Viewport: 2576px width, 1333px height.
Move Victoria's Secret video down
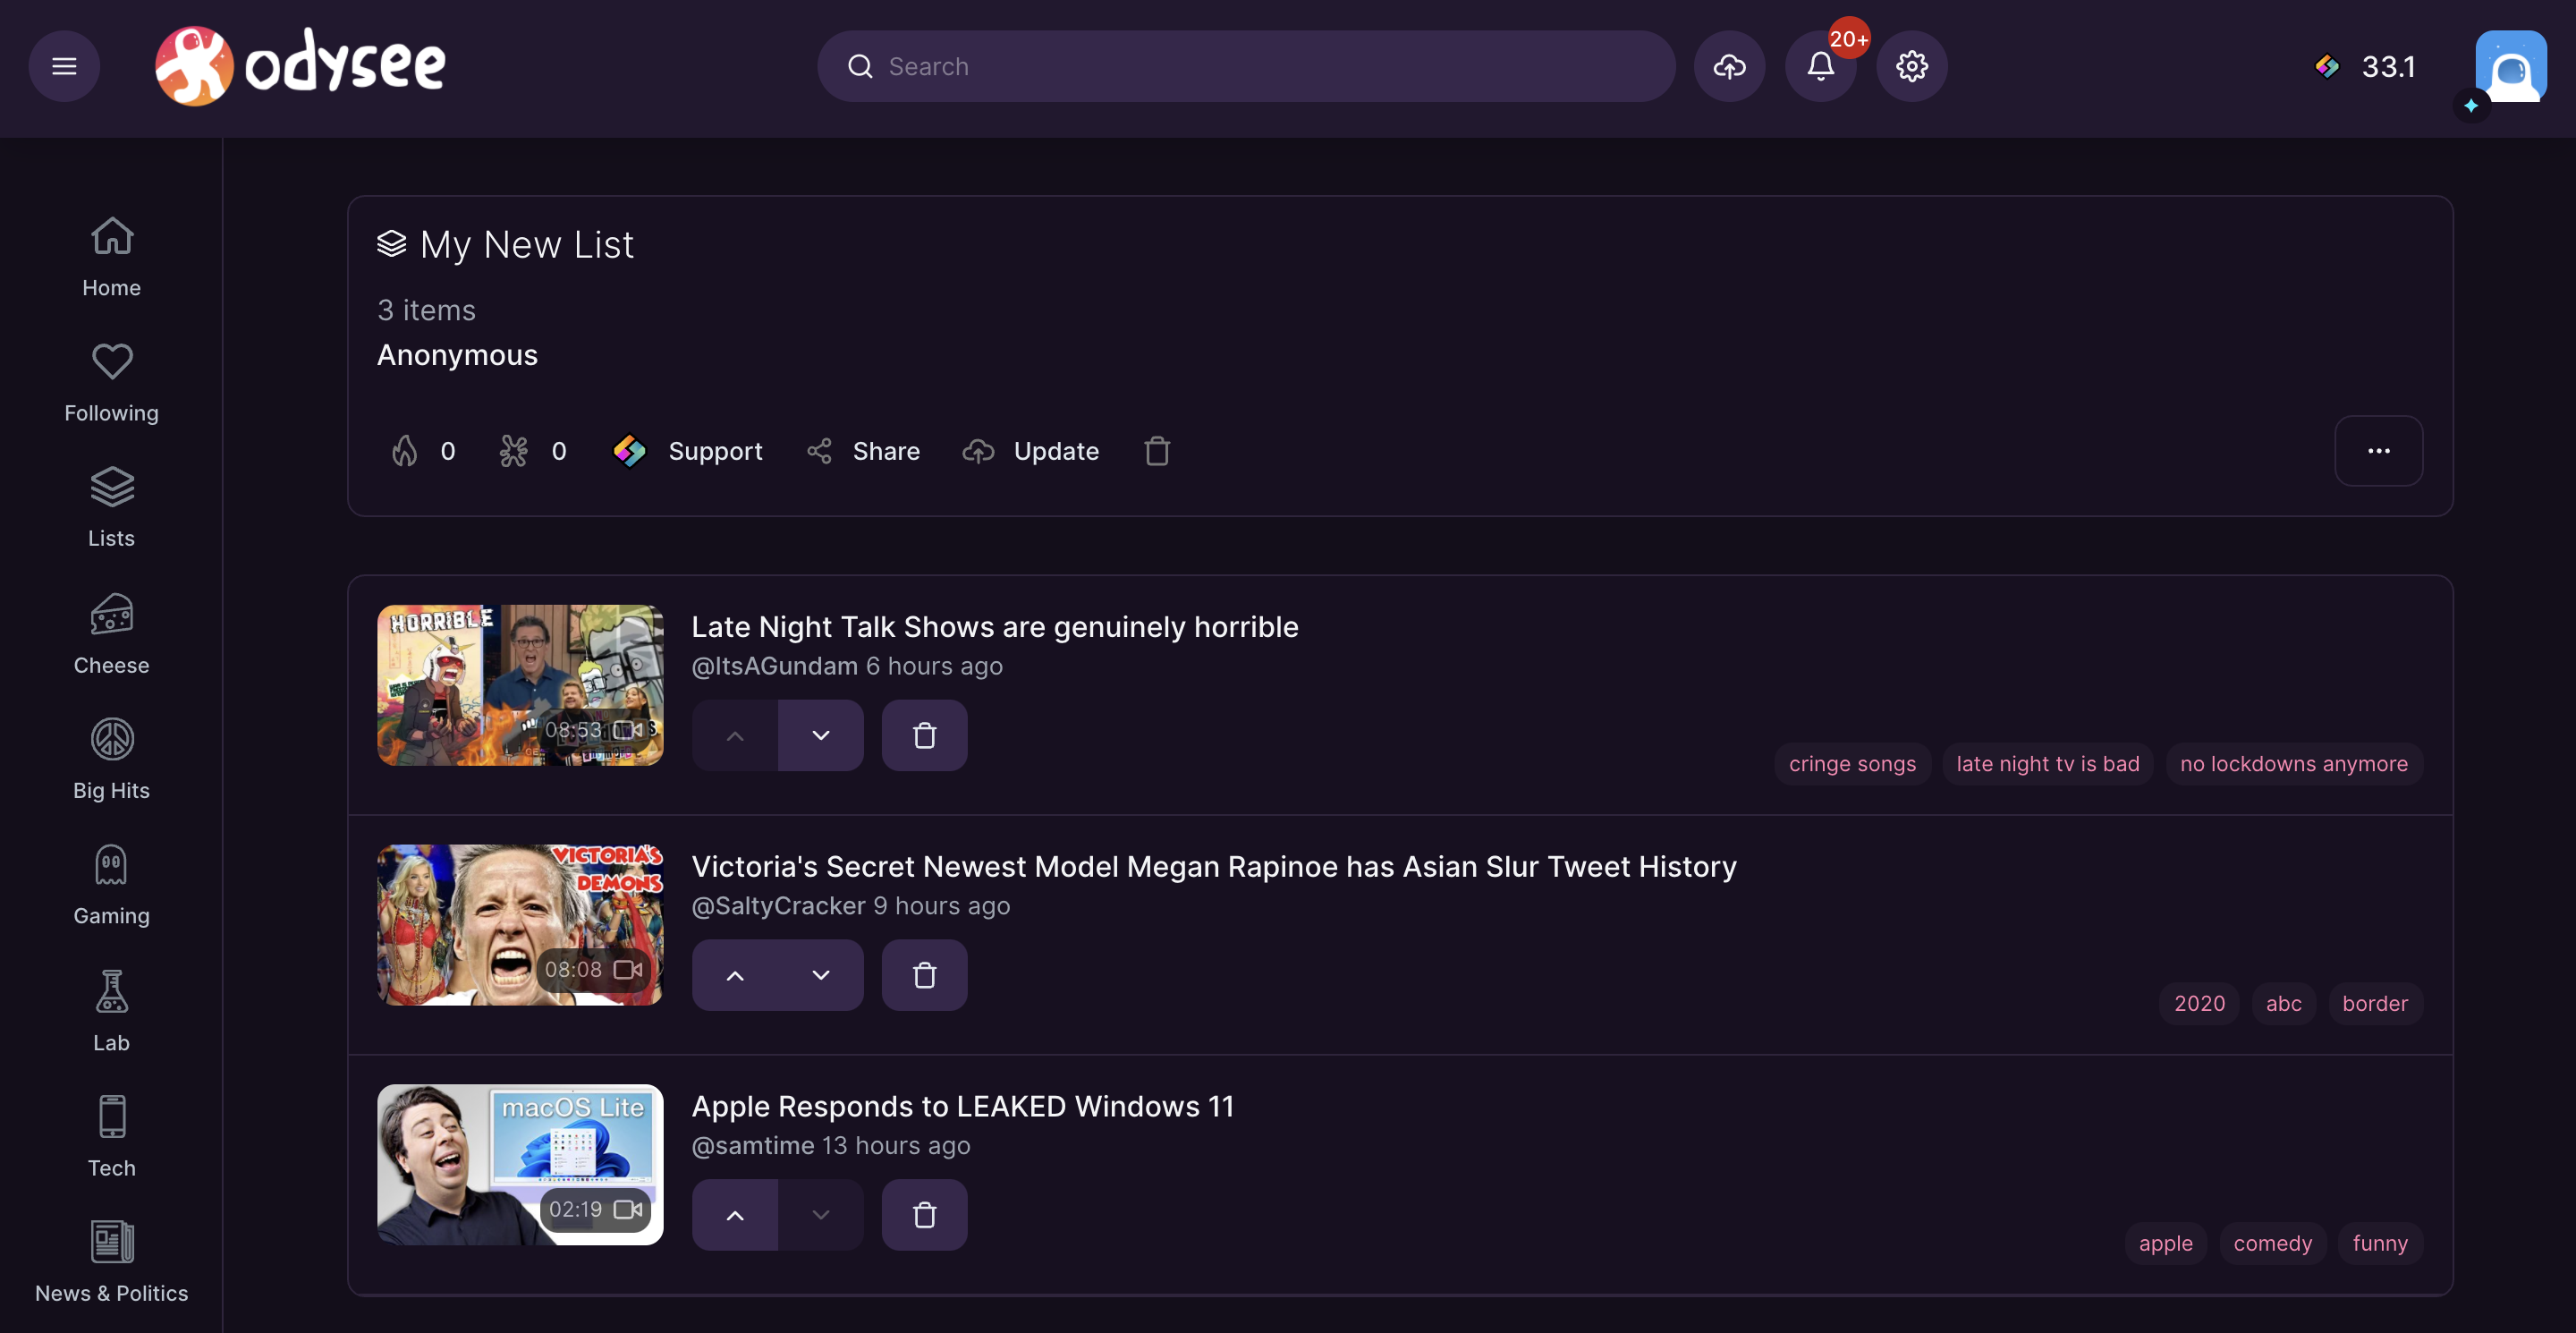click(x=821, y=975)
